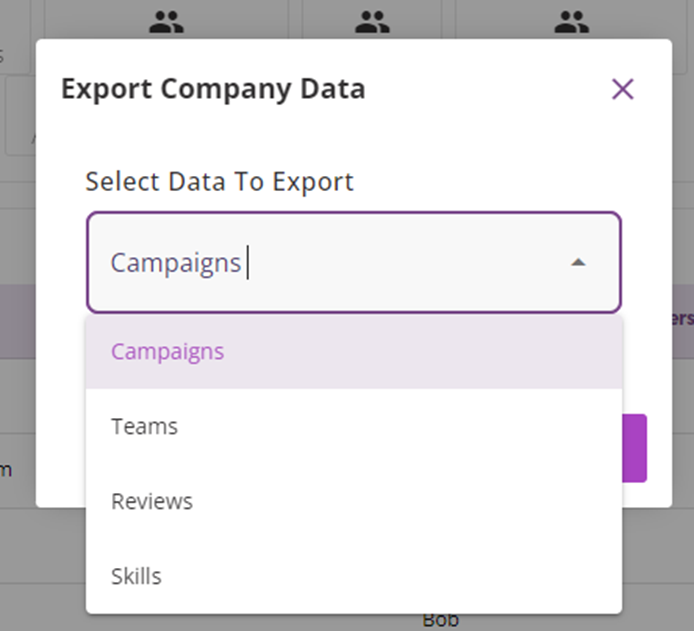The image size is (694, 631).
Task: Click the middle people icon at top
Action: pos(371,22)
